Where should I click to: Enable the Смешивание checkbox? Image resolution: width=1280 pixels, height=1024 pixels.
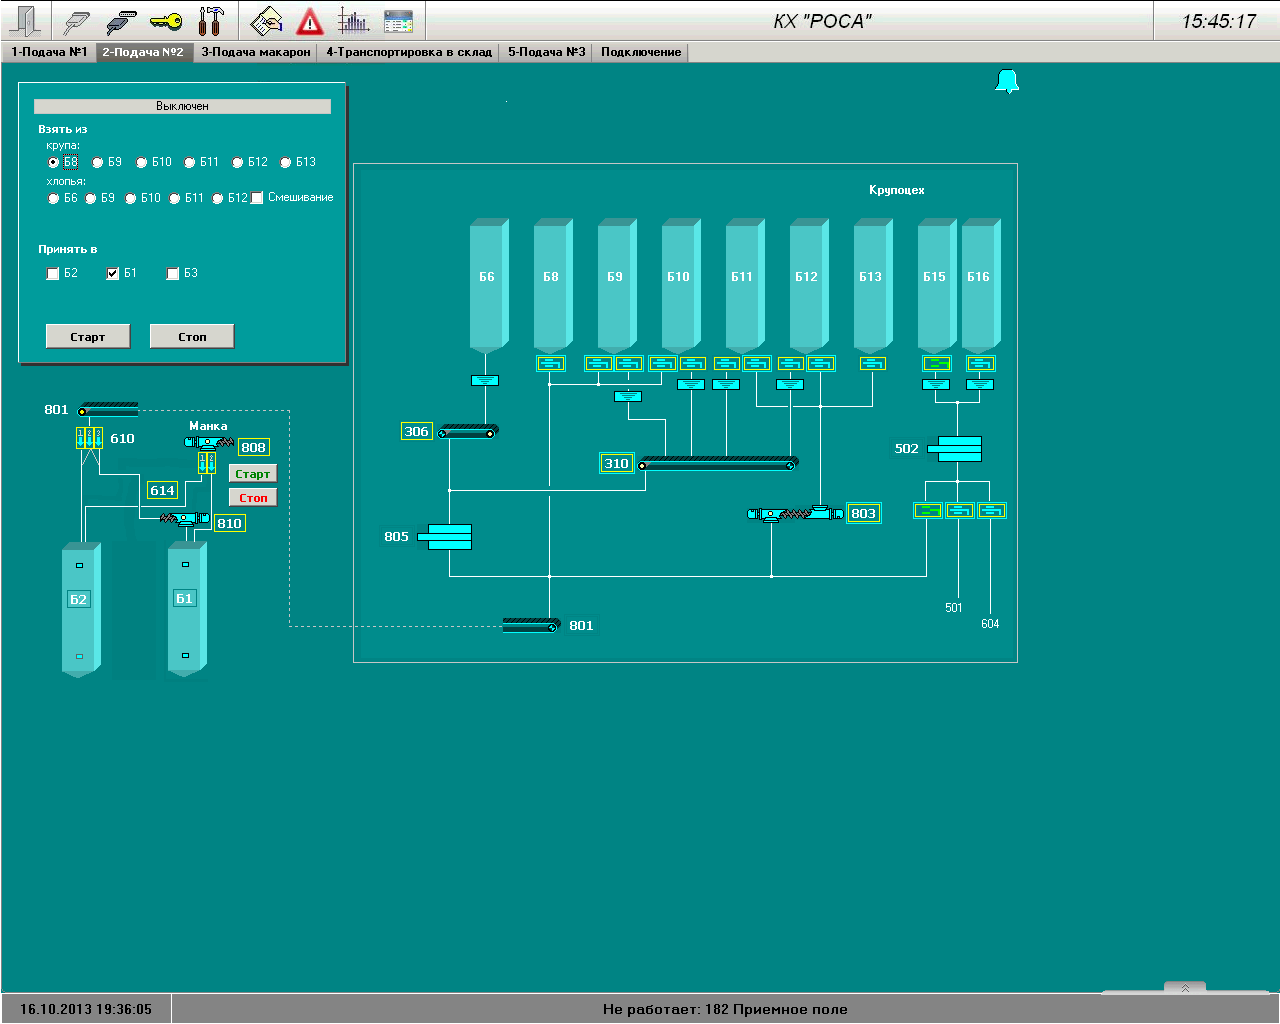pyautogui.click(x=257, y=198)
